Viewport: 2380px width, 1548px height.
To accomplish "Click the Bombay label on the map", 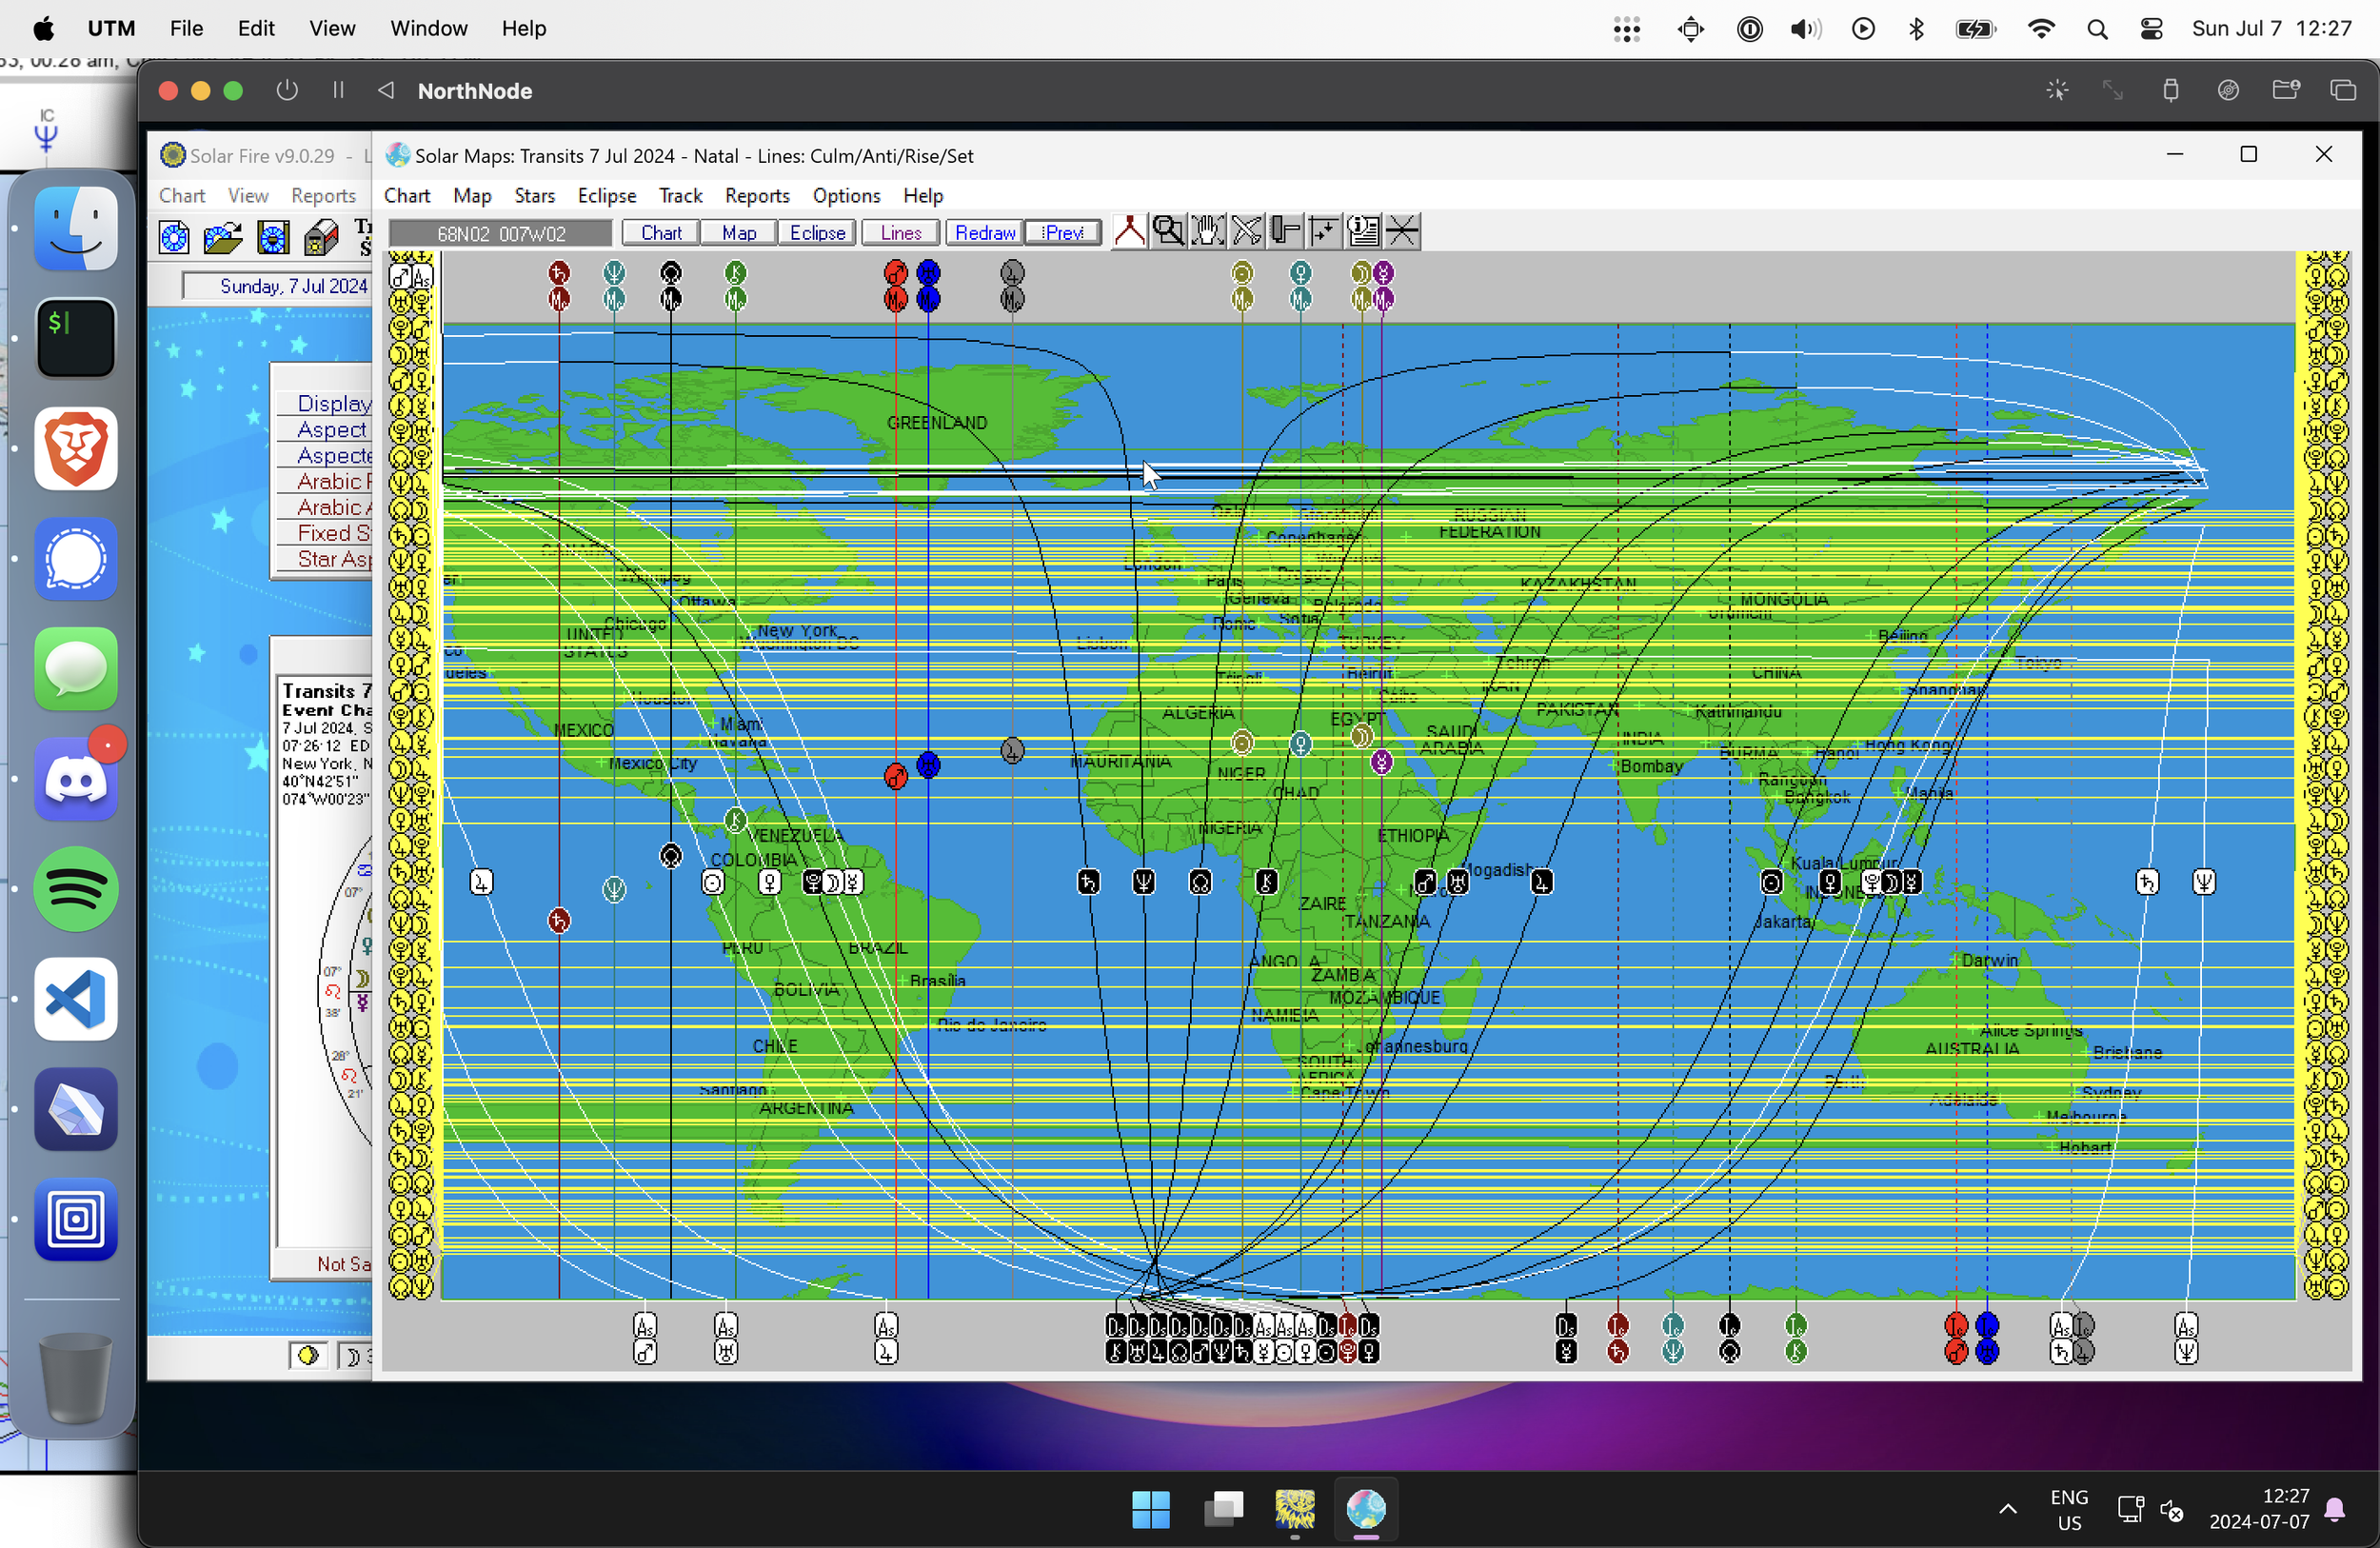I will click(1651, 766).
